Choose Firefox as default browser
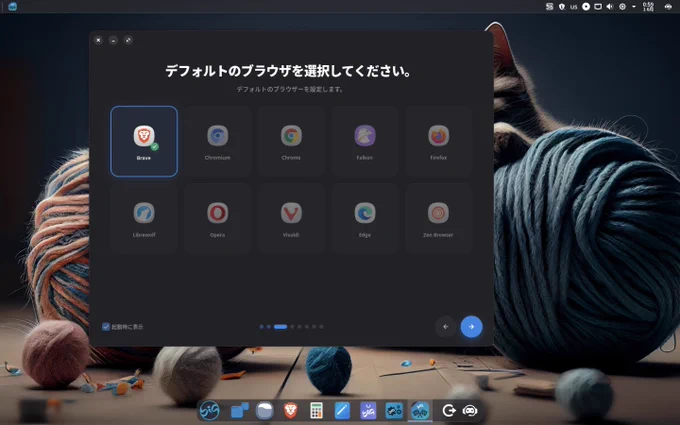 coord(438,141)
